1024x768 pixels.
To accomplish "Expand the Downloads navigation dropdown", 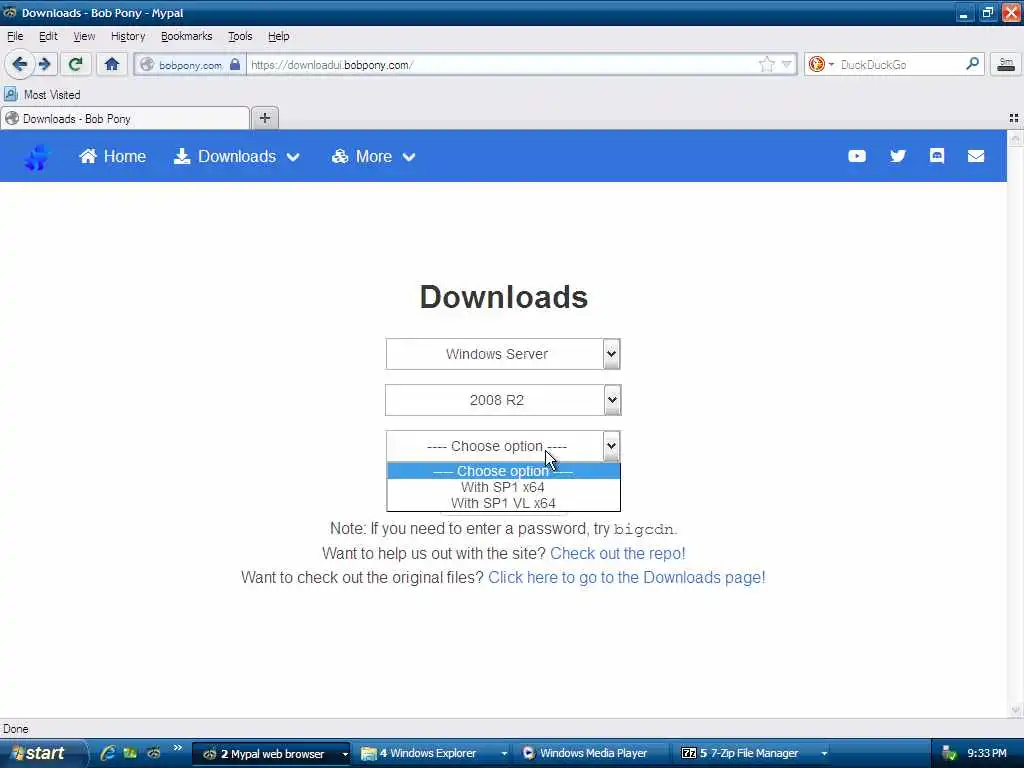I will pos(236,156).
